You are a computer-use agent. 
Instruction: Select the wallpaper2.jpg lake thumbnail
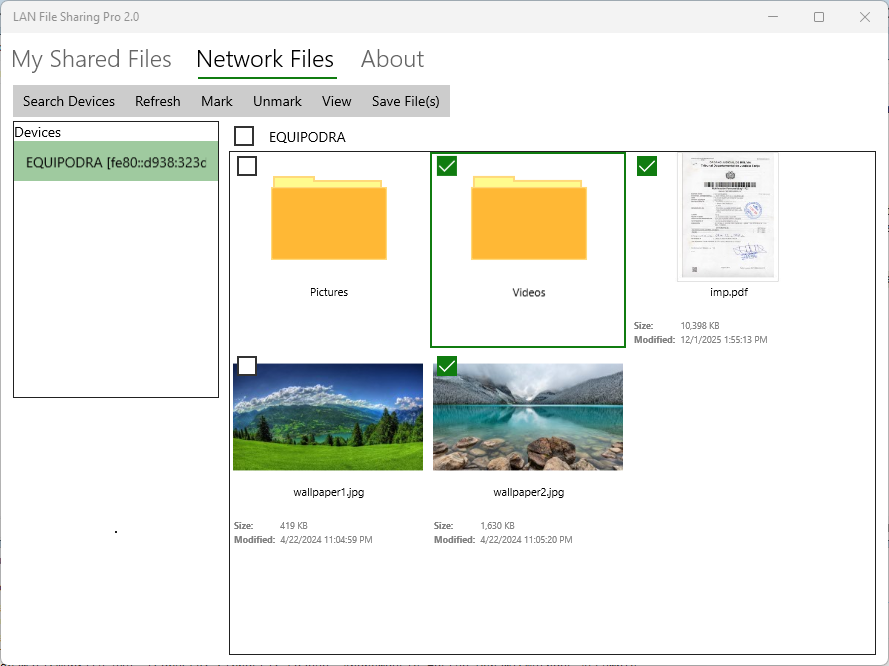(527, 416)
